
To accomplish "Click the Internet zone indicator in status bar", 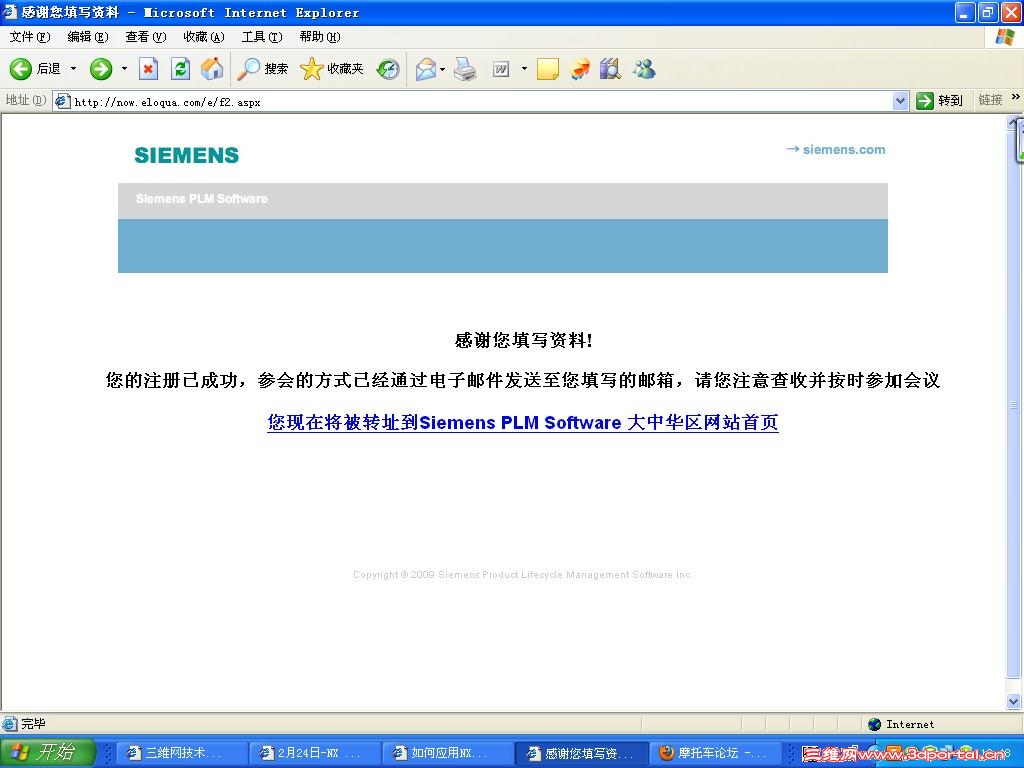I will (x=902, y=724).
